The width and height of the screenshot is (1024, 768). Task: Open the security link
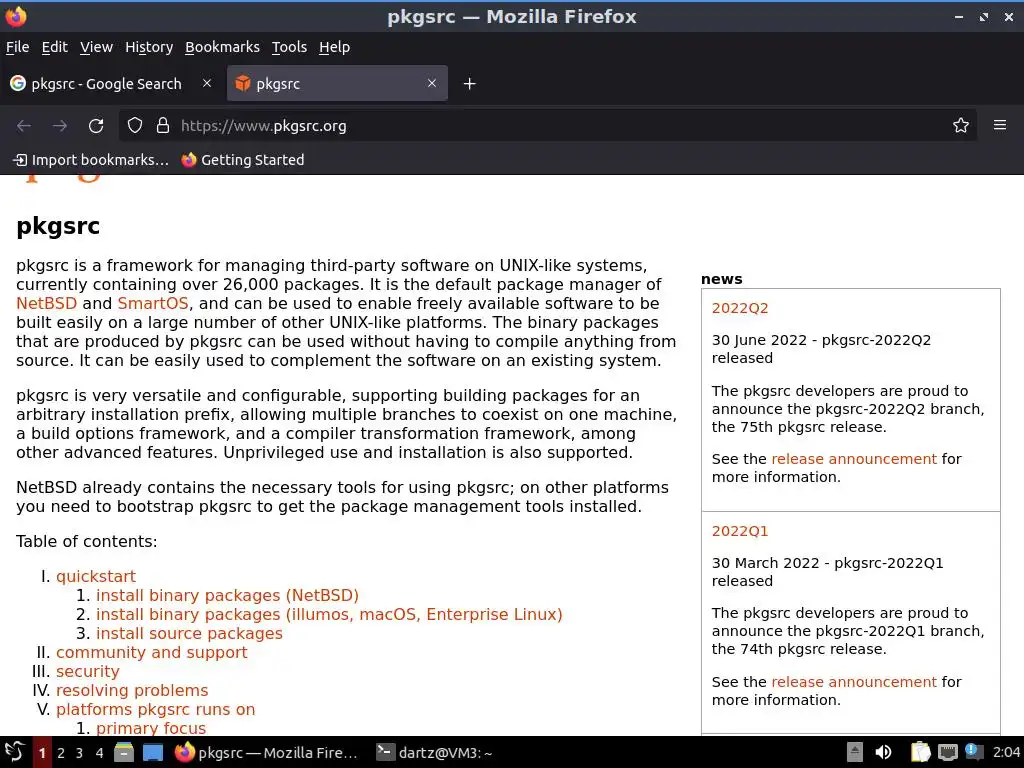coord(88,671)
